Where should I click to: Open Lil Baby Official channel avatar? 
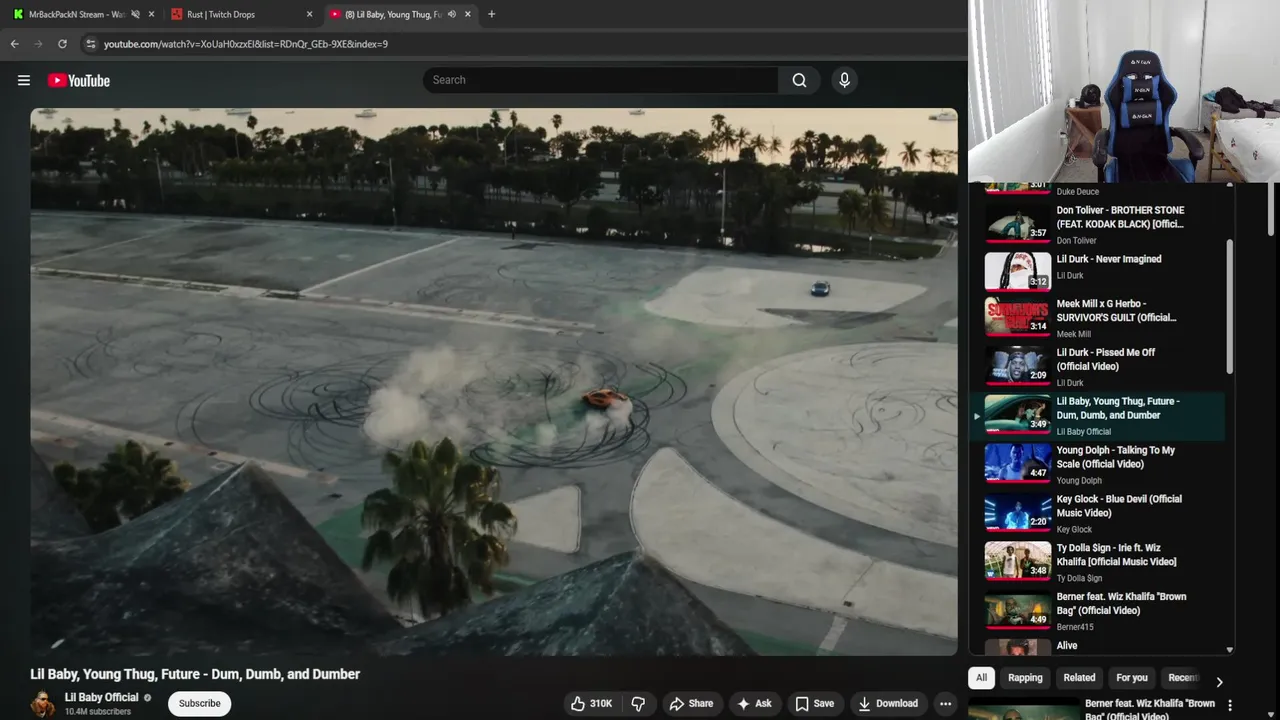pos(43,703)
